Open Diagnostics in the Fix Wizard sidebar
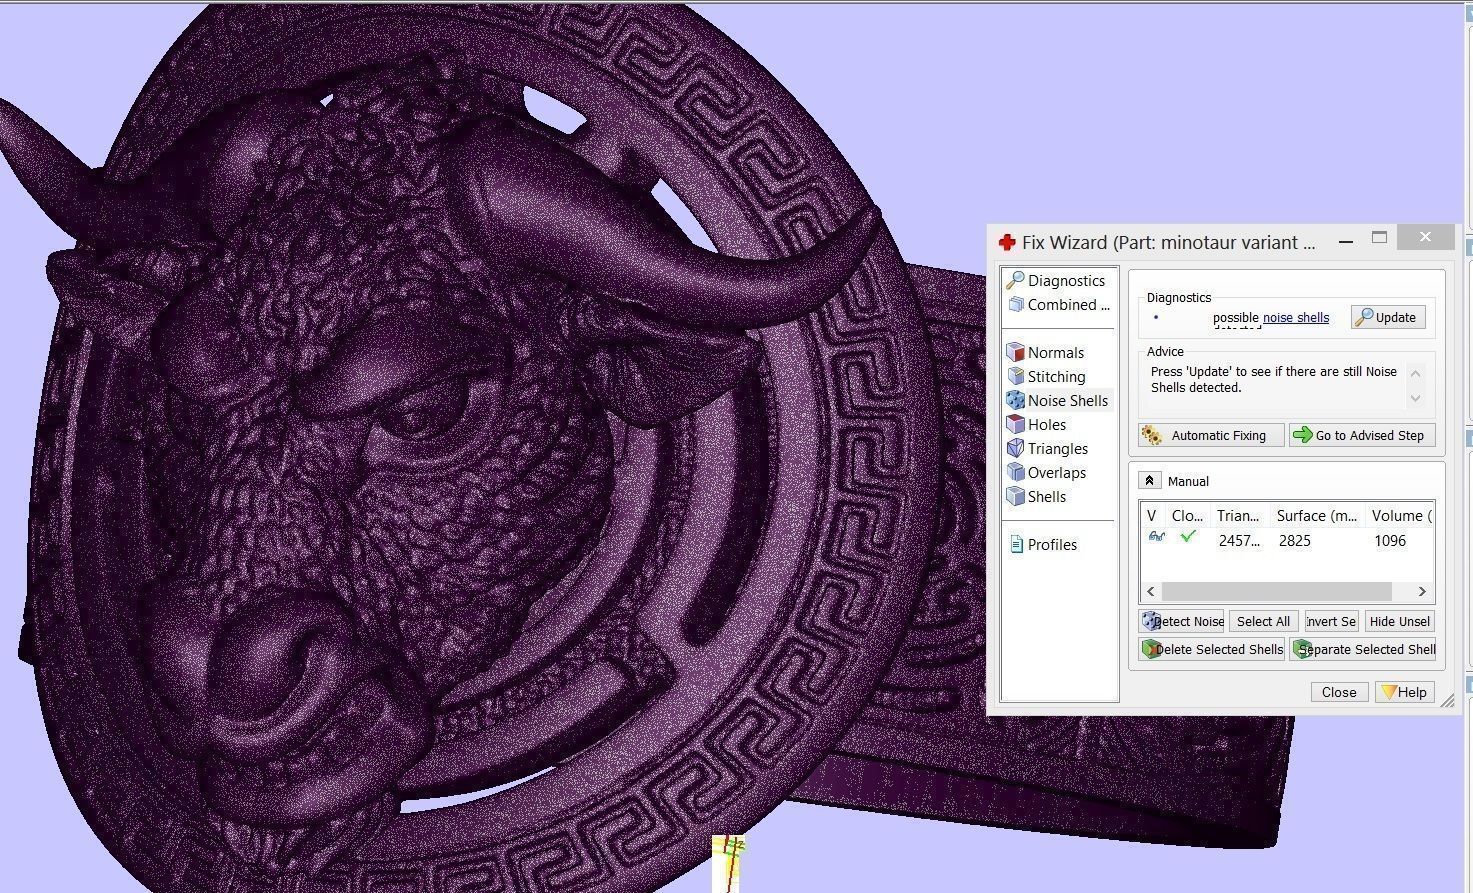The width and height of the screenshot is (1473, 893). point(1056,281)
